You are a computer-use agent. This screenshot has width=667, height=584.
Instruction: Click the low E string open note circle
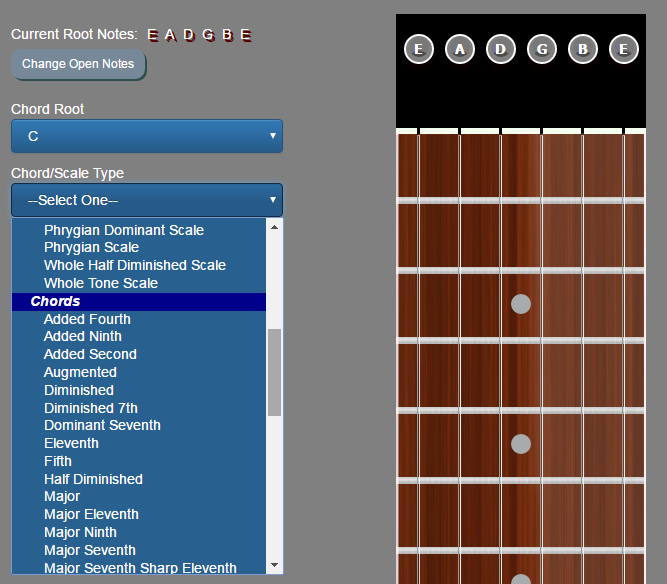pyautogui.click(x=418, y=49)
